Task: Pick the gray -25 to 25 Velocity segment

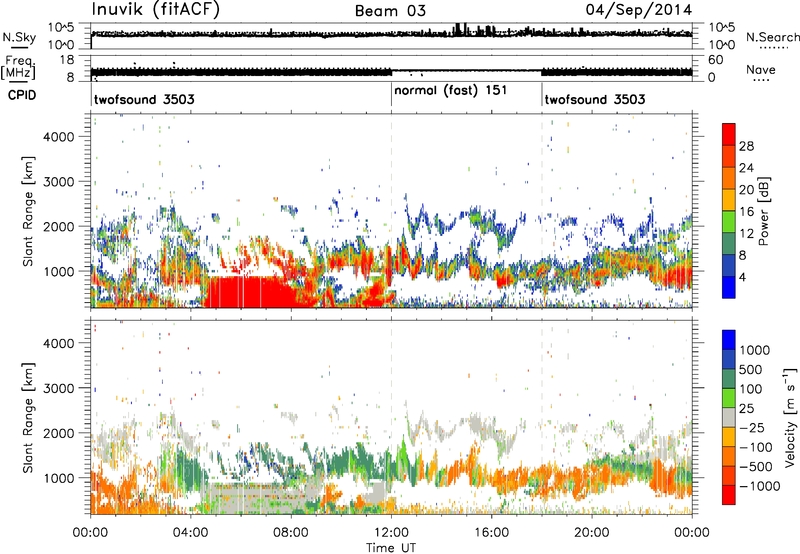Action: point(729,418)
